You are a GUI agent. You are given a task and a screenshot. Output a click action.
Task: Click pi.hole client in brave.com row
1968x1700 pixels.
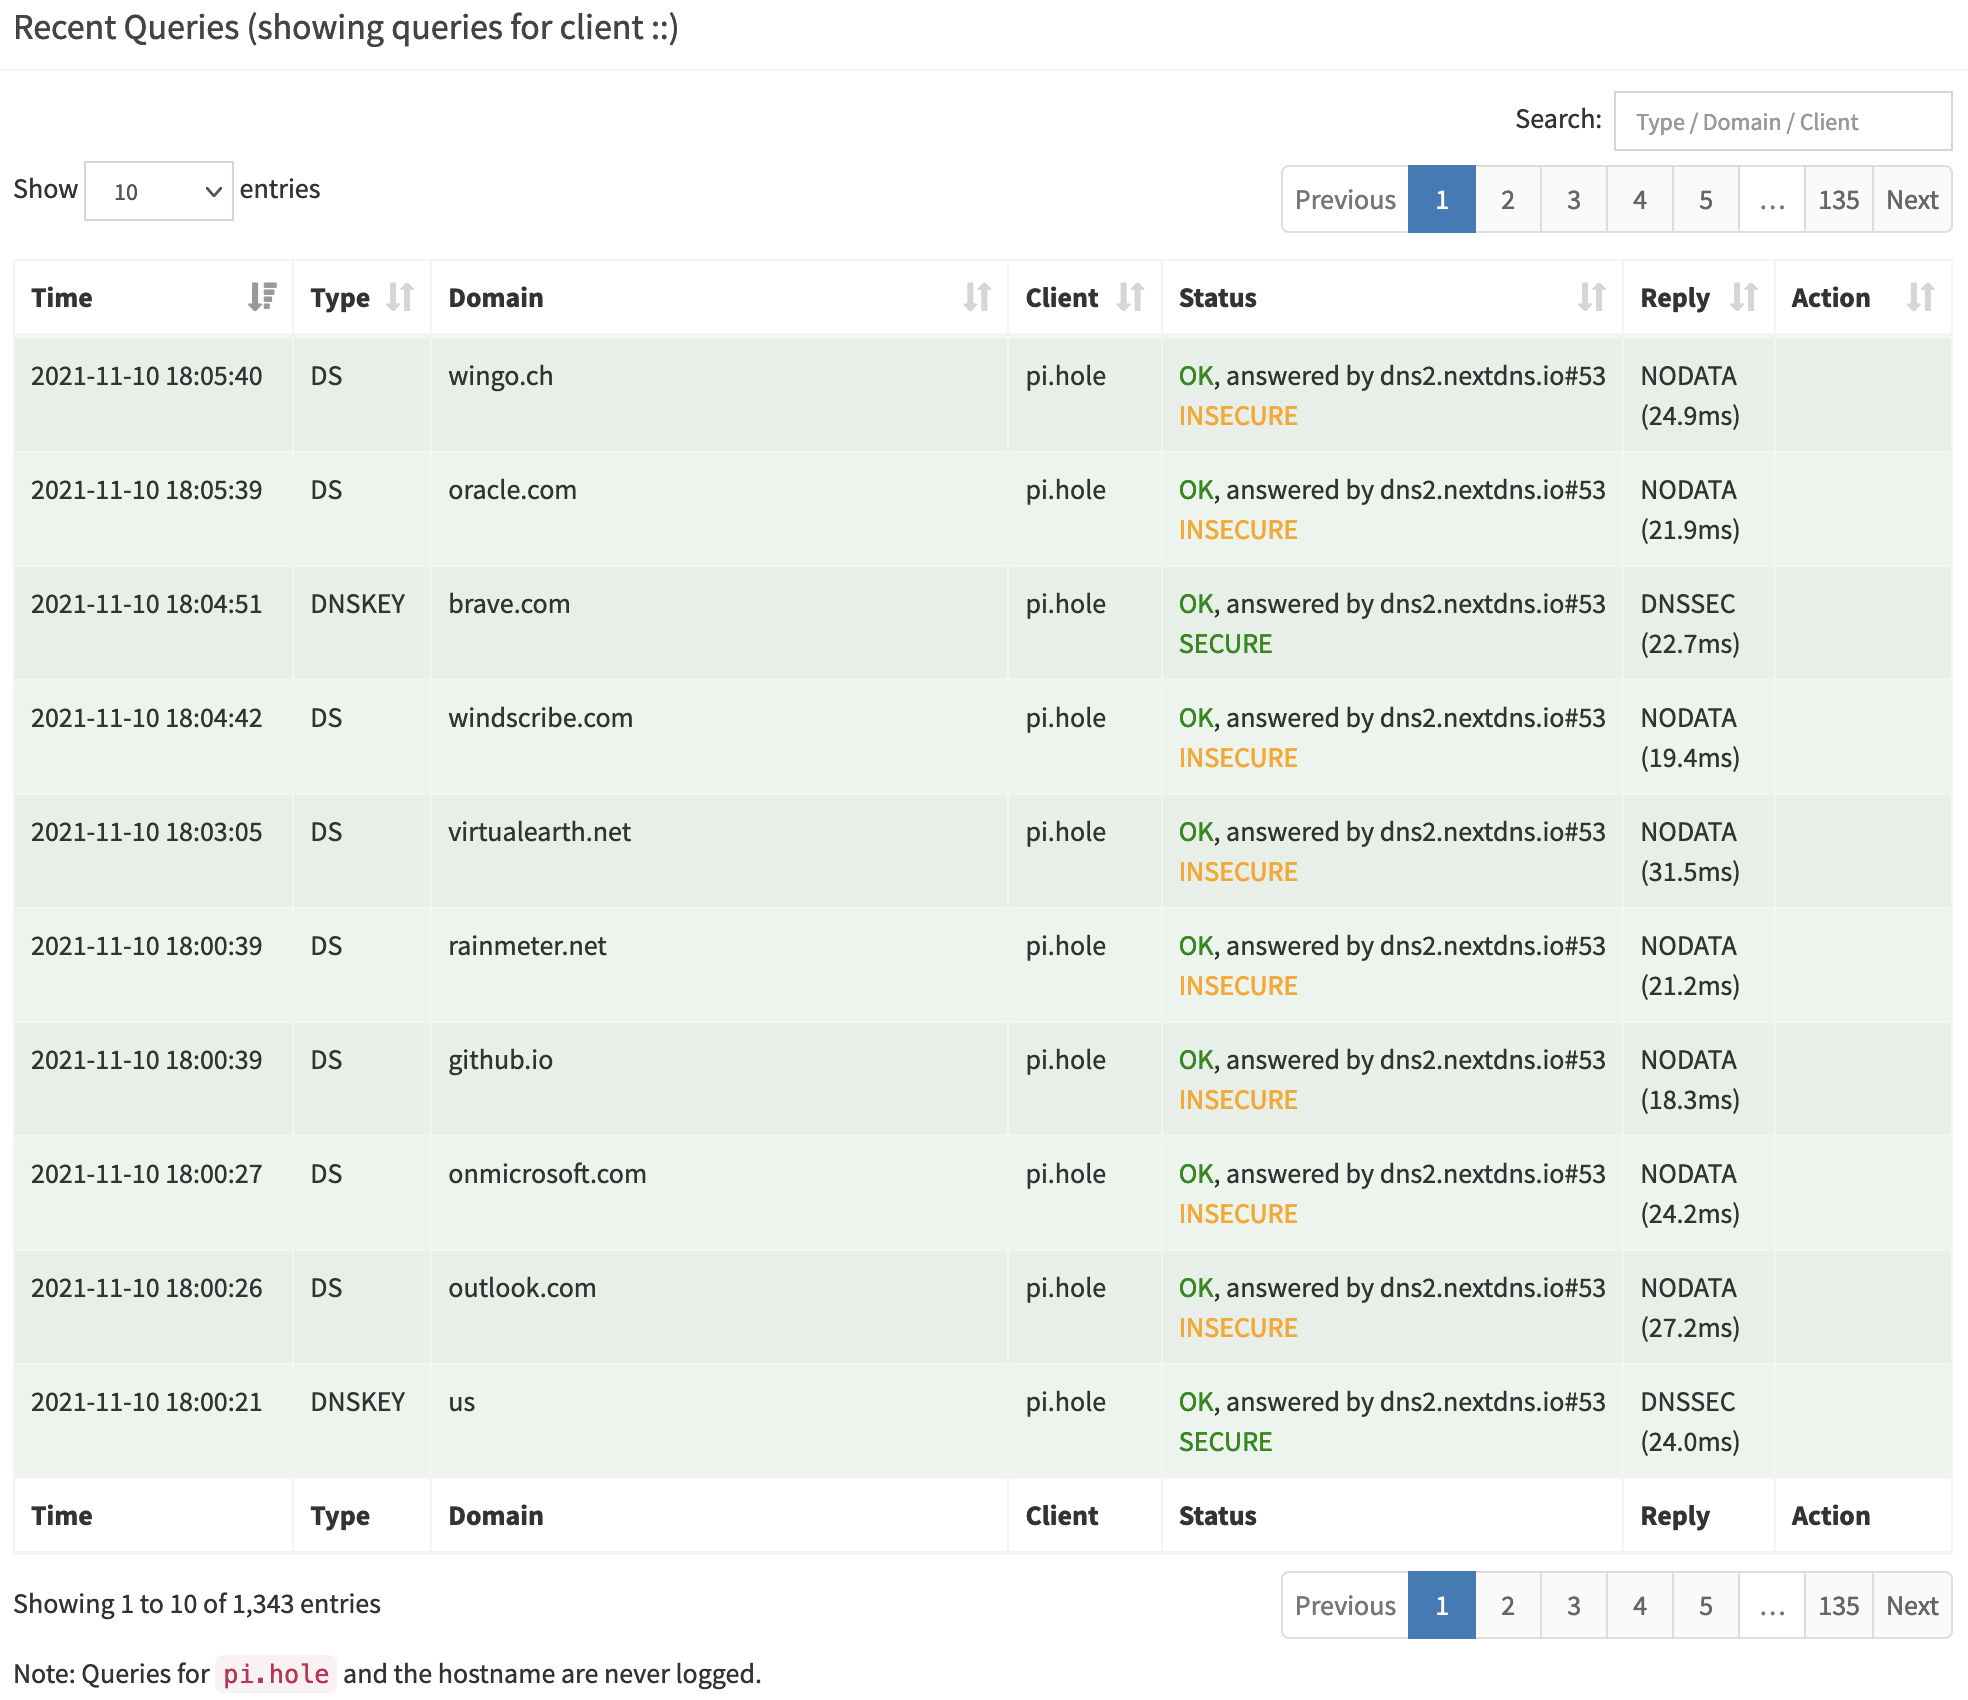tap(1065, 604)
